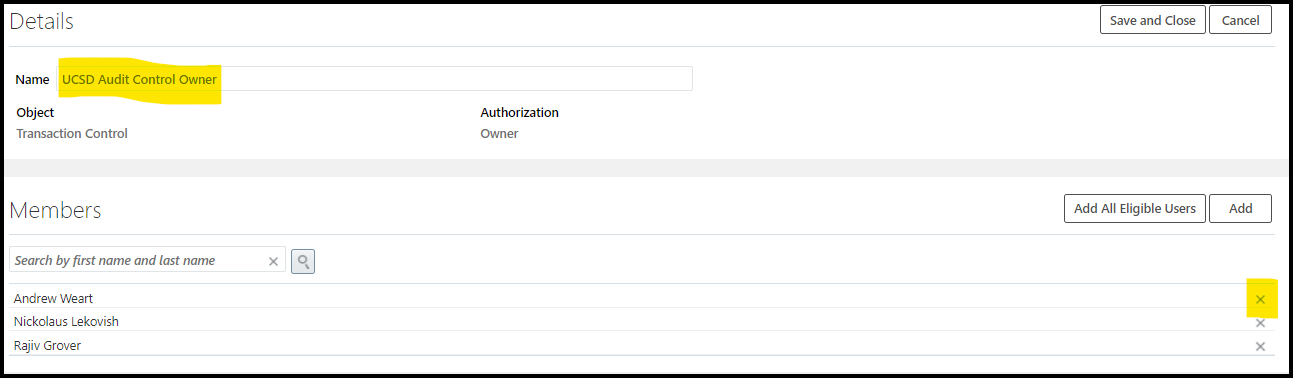Click the Transaction Control object value
The height and width of the screenshot is (378, 1293).
72,133
